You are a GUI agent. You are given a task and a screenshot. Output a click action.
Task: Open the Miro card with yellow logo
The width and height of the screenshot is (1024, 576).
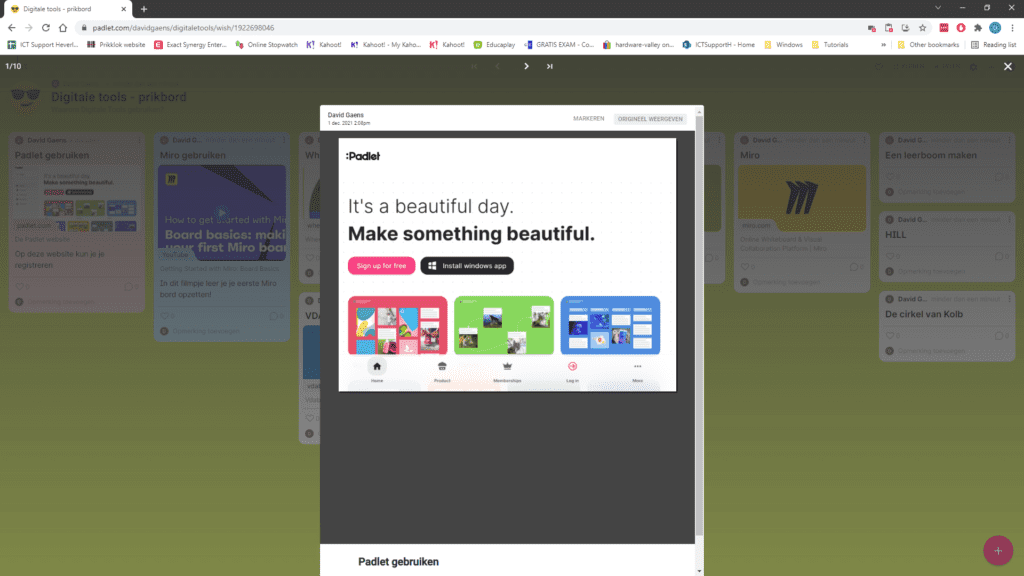[802, 198]
